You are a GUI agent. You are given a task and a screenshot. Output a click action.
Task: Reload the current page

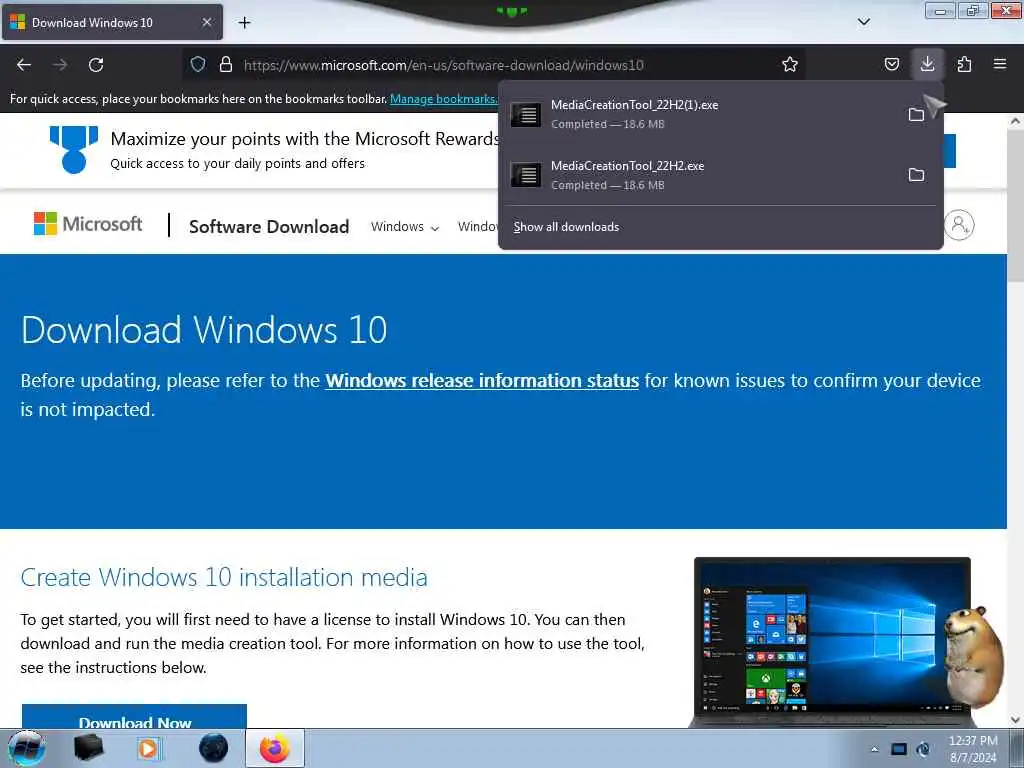[x=96, y=65]
